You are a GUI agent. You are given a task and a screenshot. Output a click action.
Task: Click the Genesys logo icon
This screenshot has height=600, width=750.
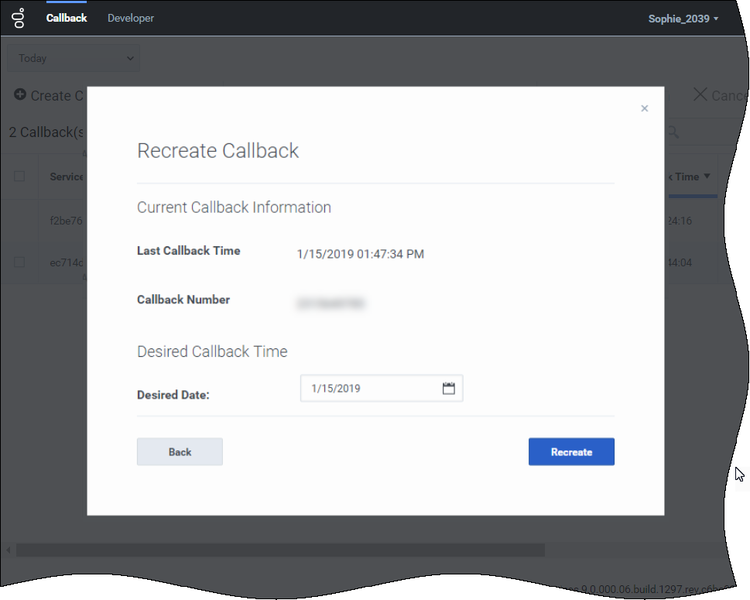(x=18, y=18)
